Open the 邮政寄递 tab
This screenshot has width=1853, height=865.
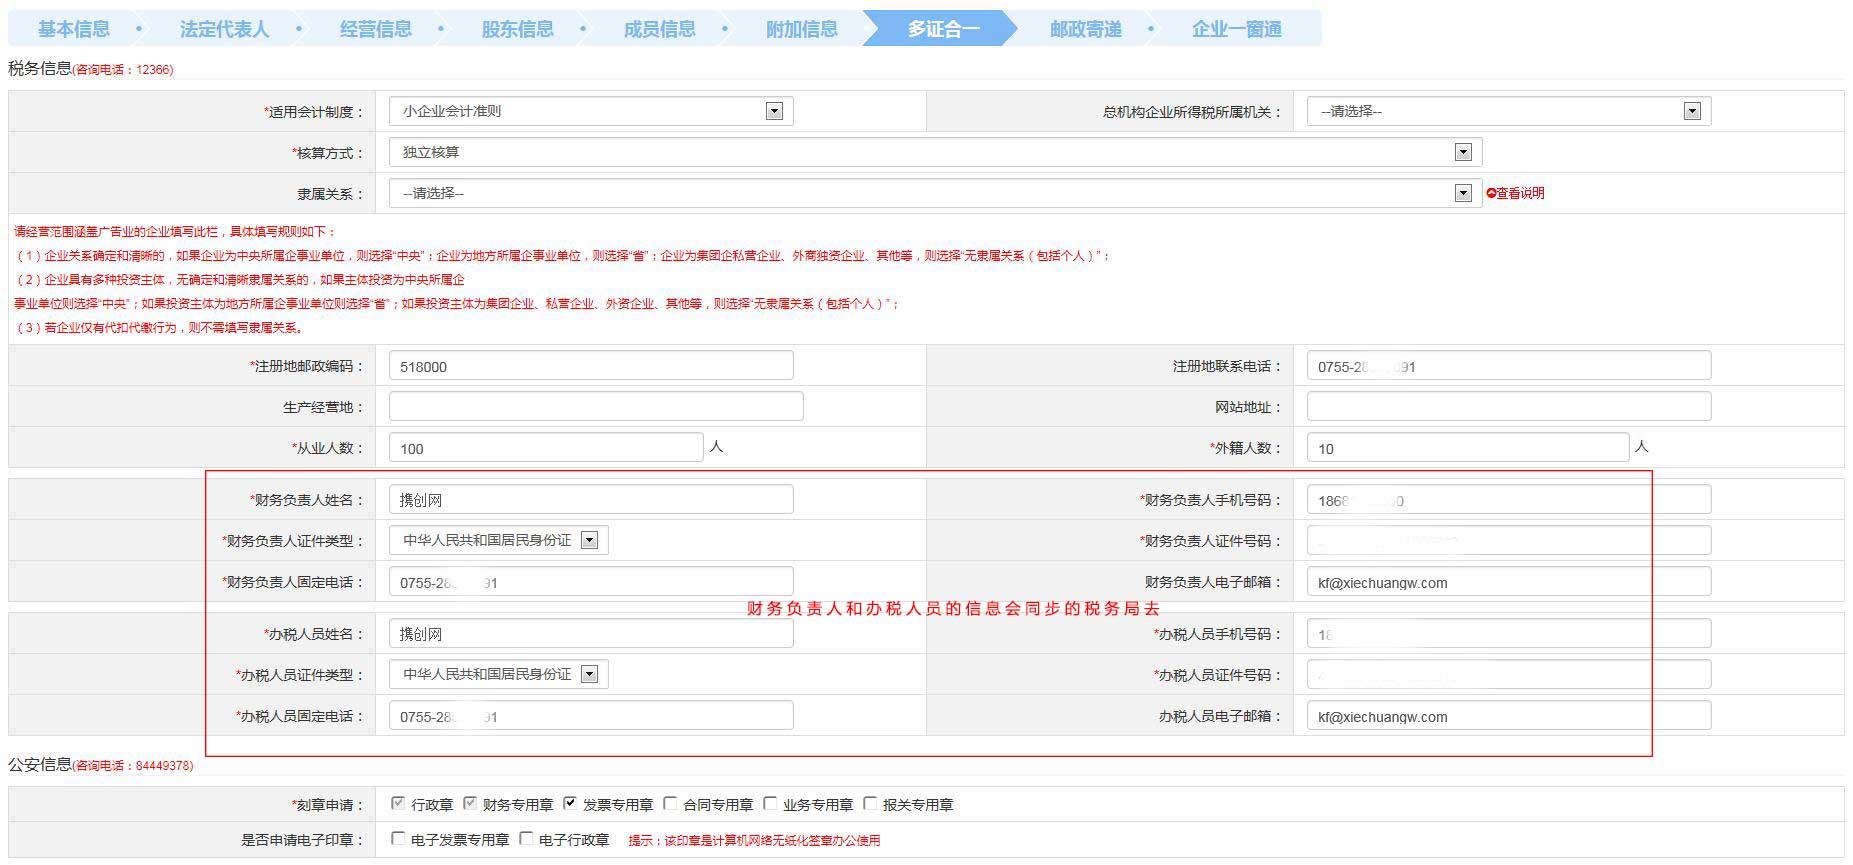pyautogui.click(x=1085, y=29)
